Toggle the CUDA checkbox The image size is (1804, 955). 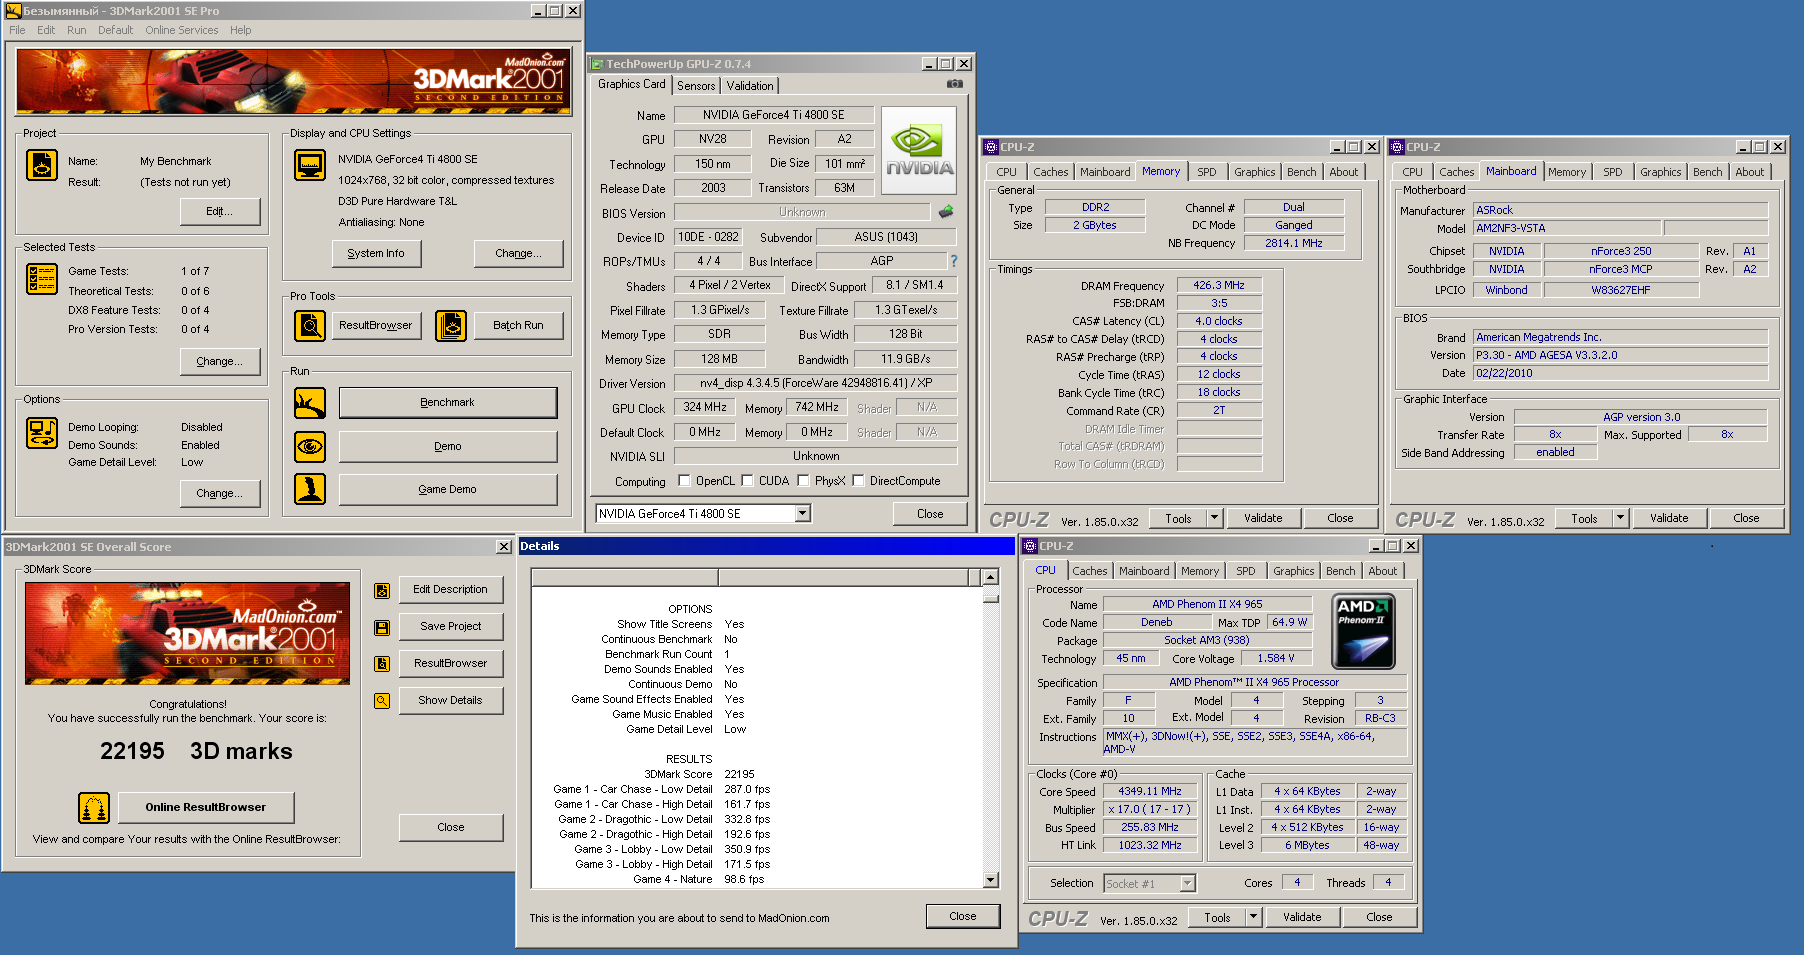tap(747, 481)
